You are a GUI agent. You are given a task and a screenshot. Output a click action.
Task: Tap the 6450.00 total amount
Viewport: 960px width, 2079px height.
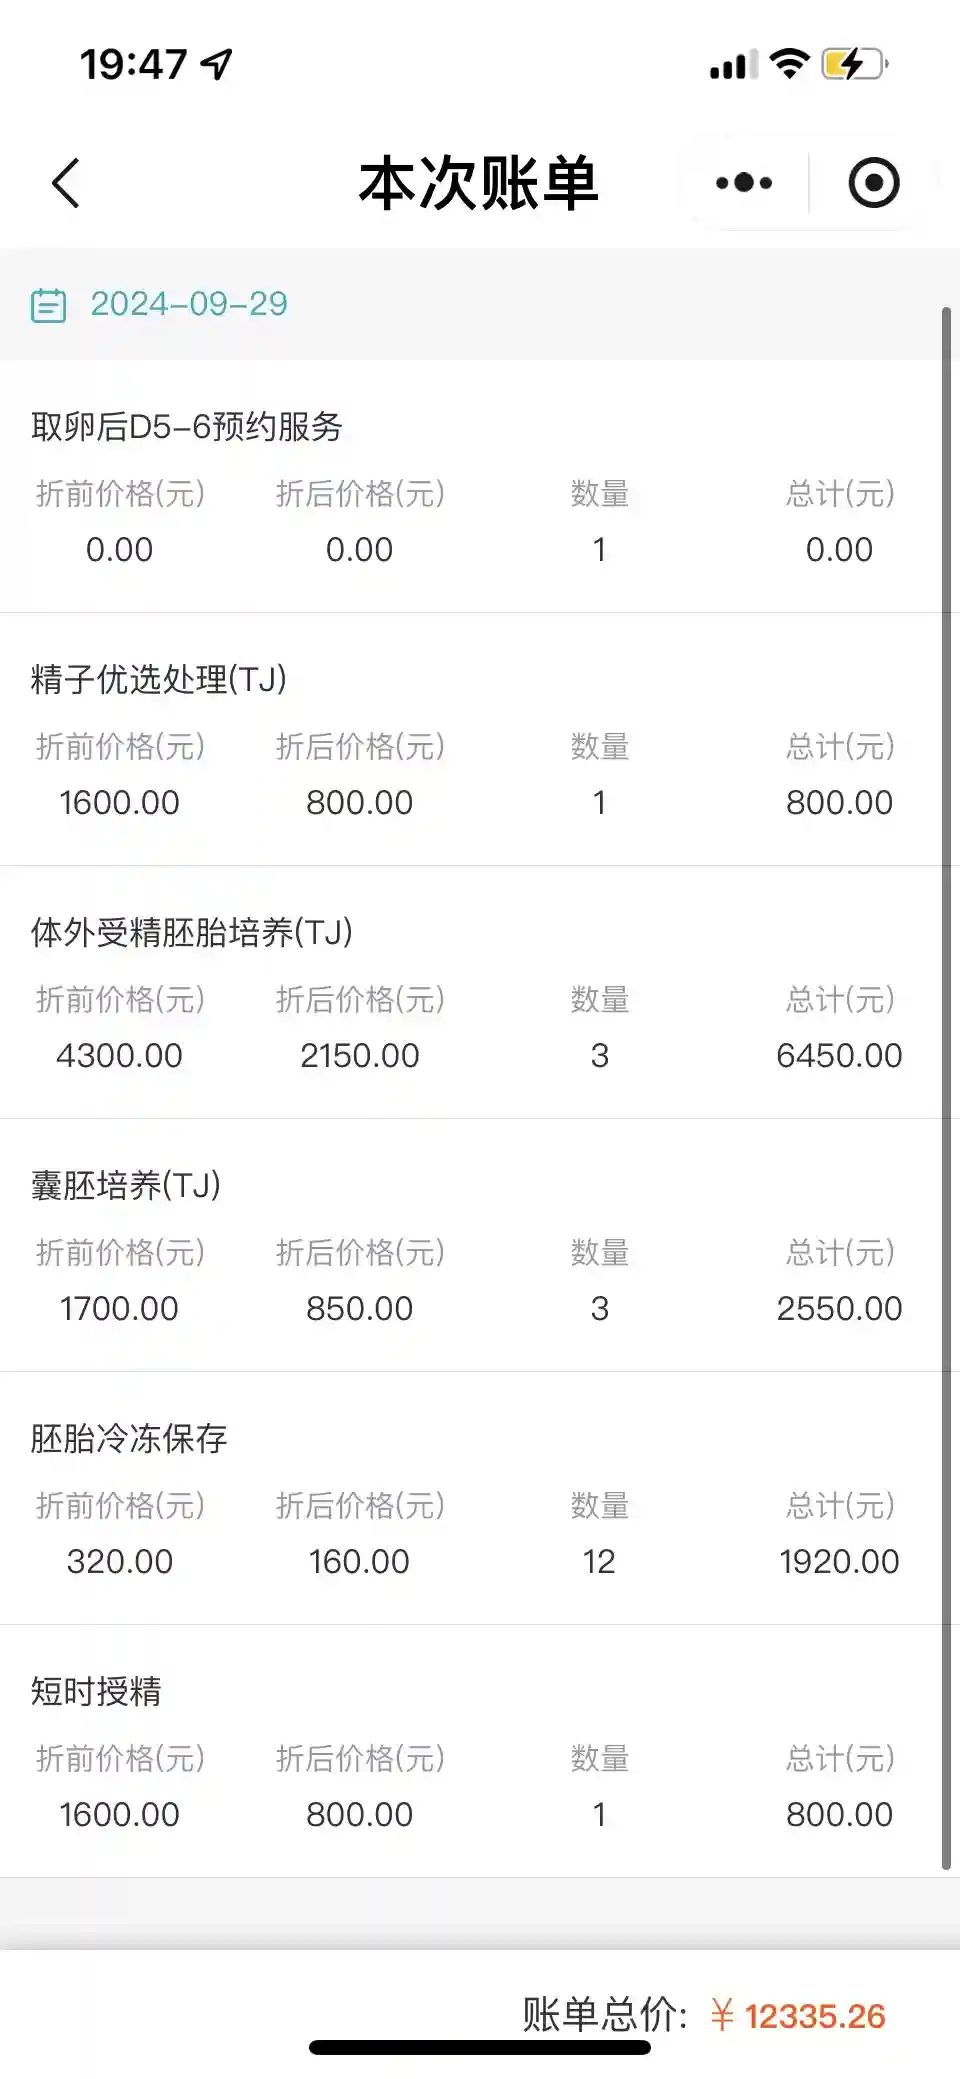pyautogui.click(x=839, y=1056)
